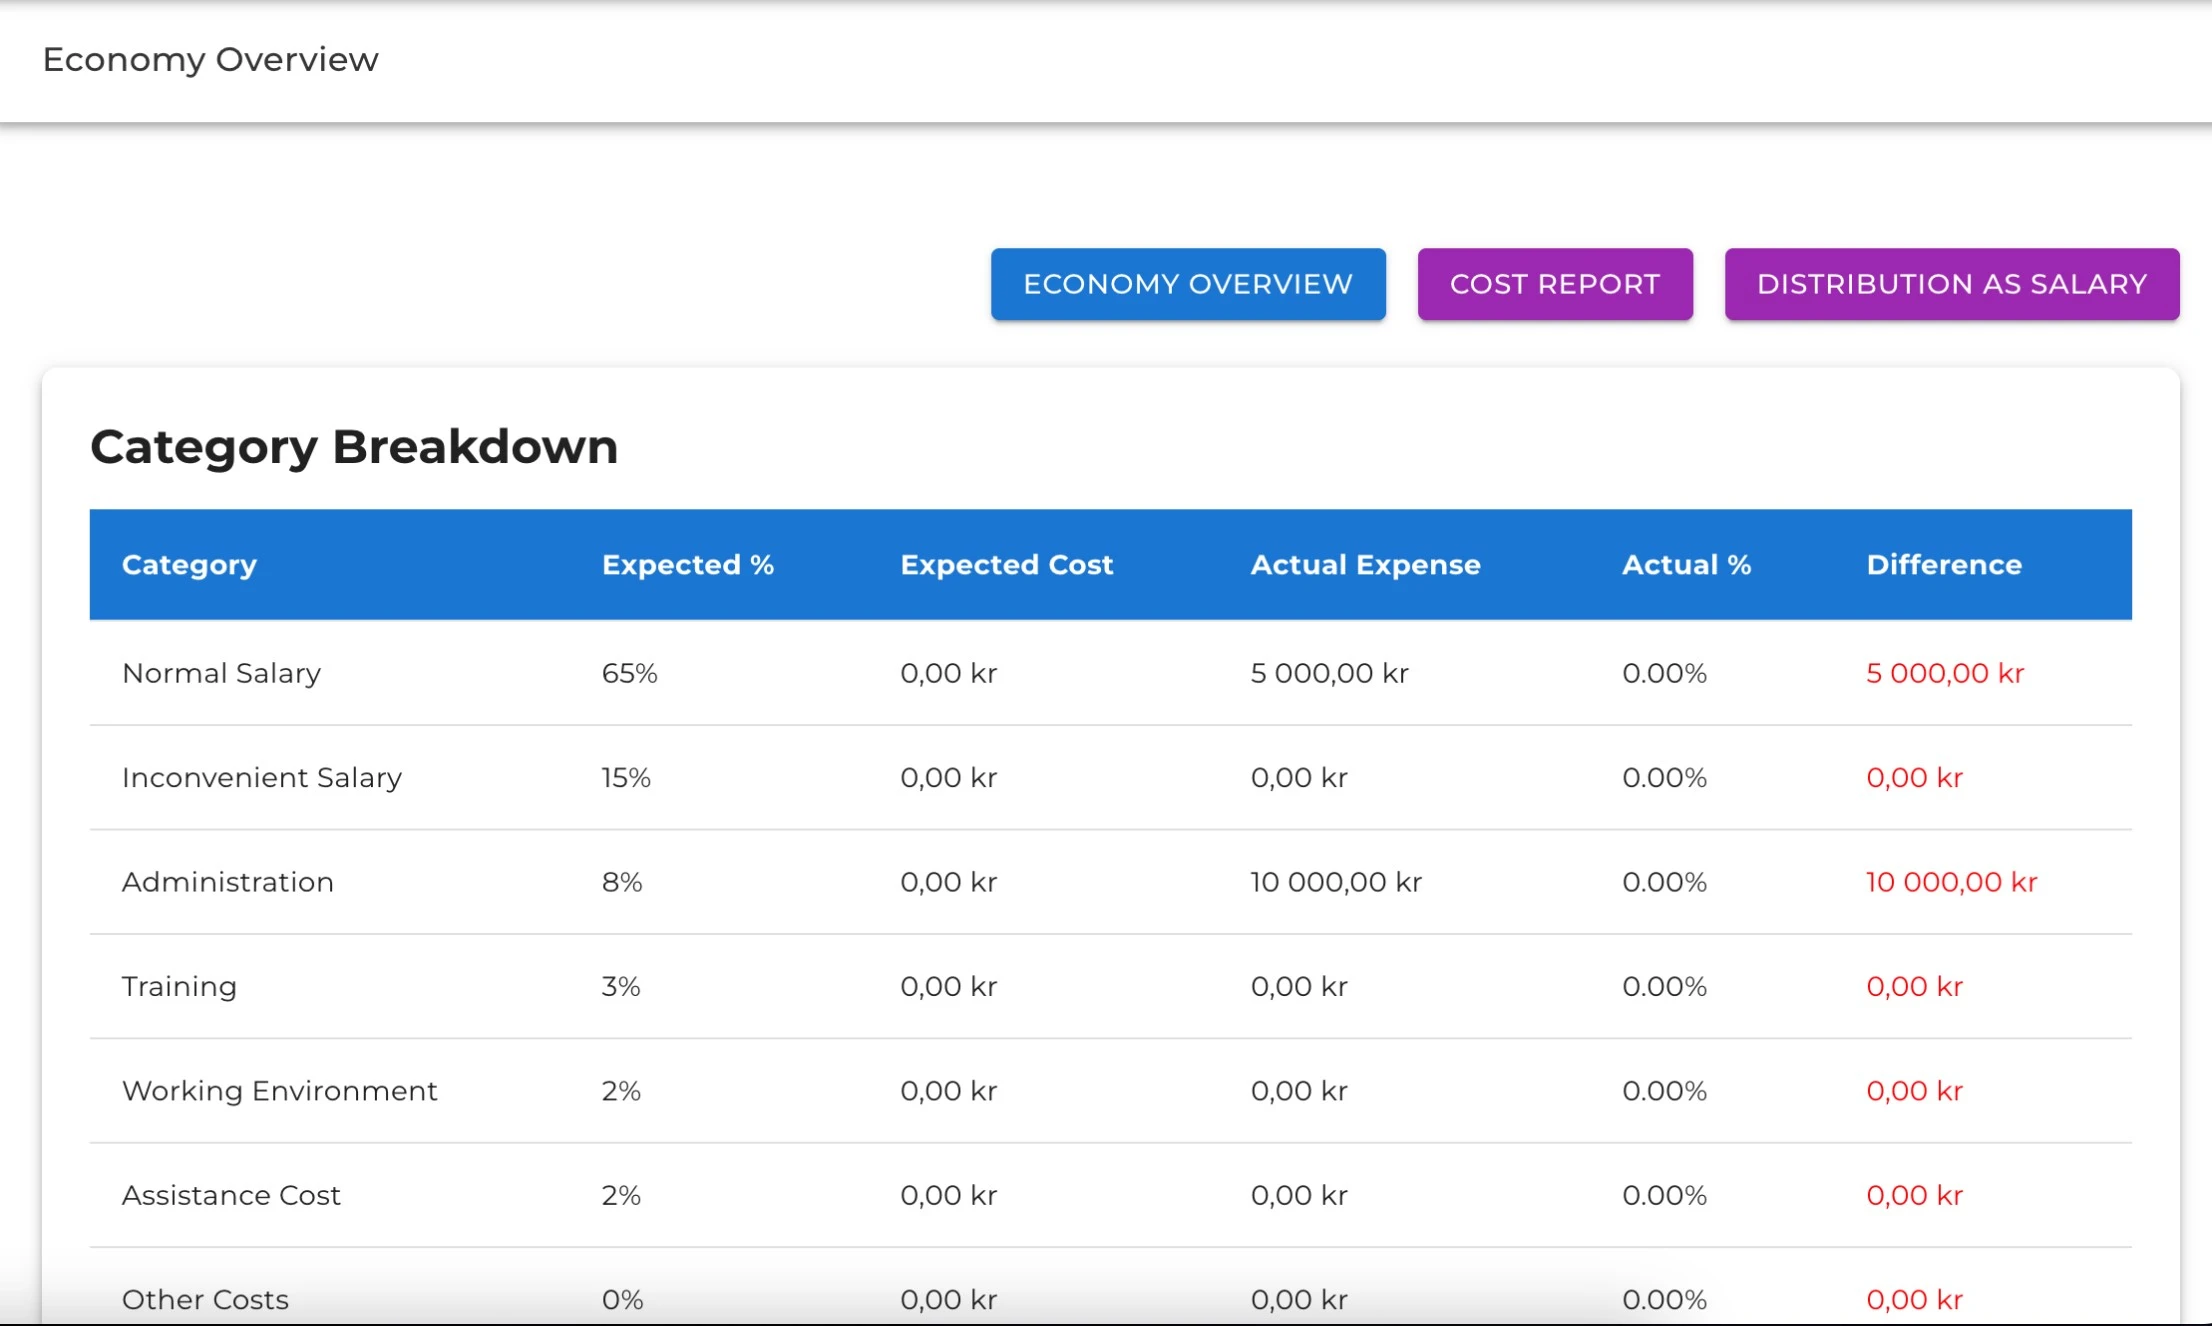2212x1326 pixels.
Task: Click the Economy Overview page title
Action: [210, 59]
